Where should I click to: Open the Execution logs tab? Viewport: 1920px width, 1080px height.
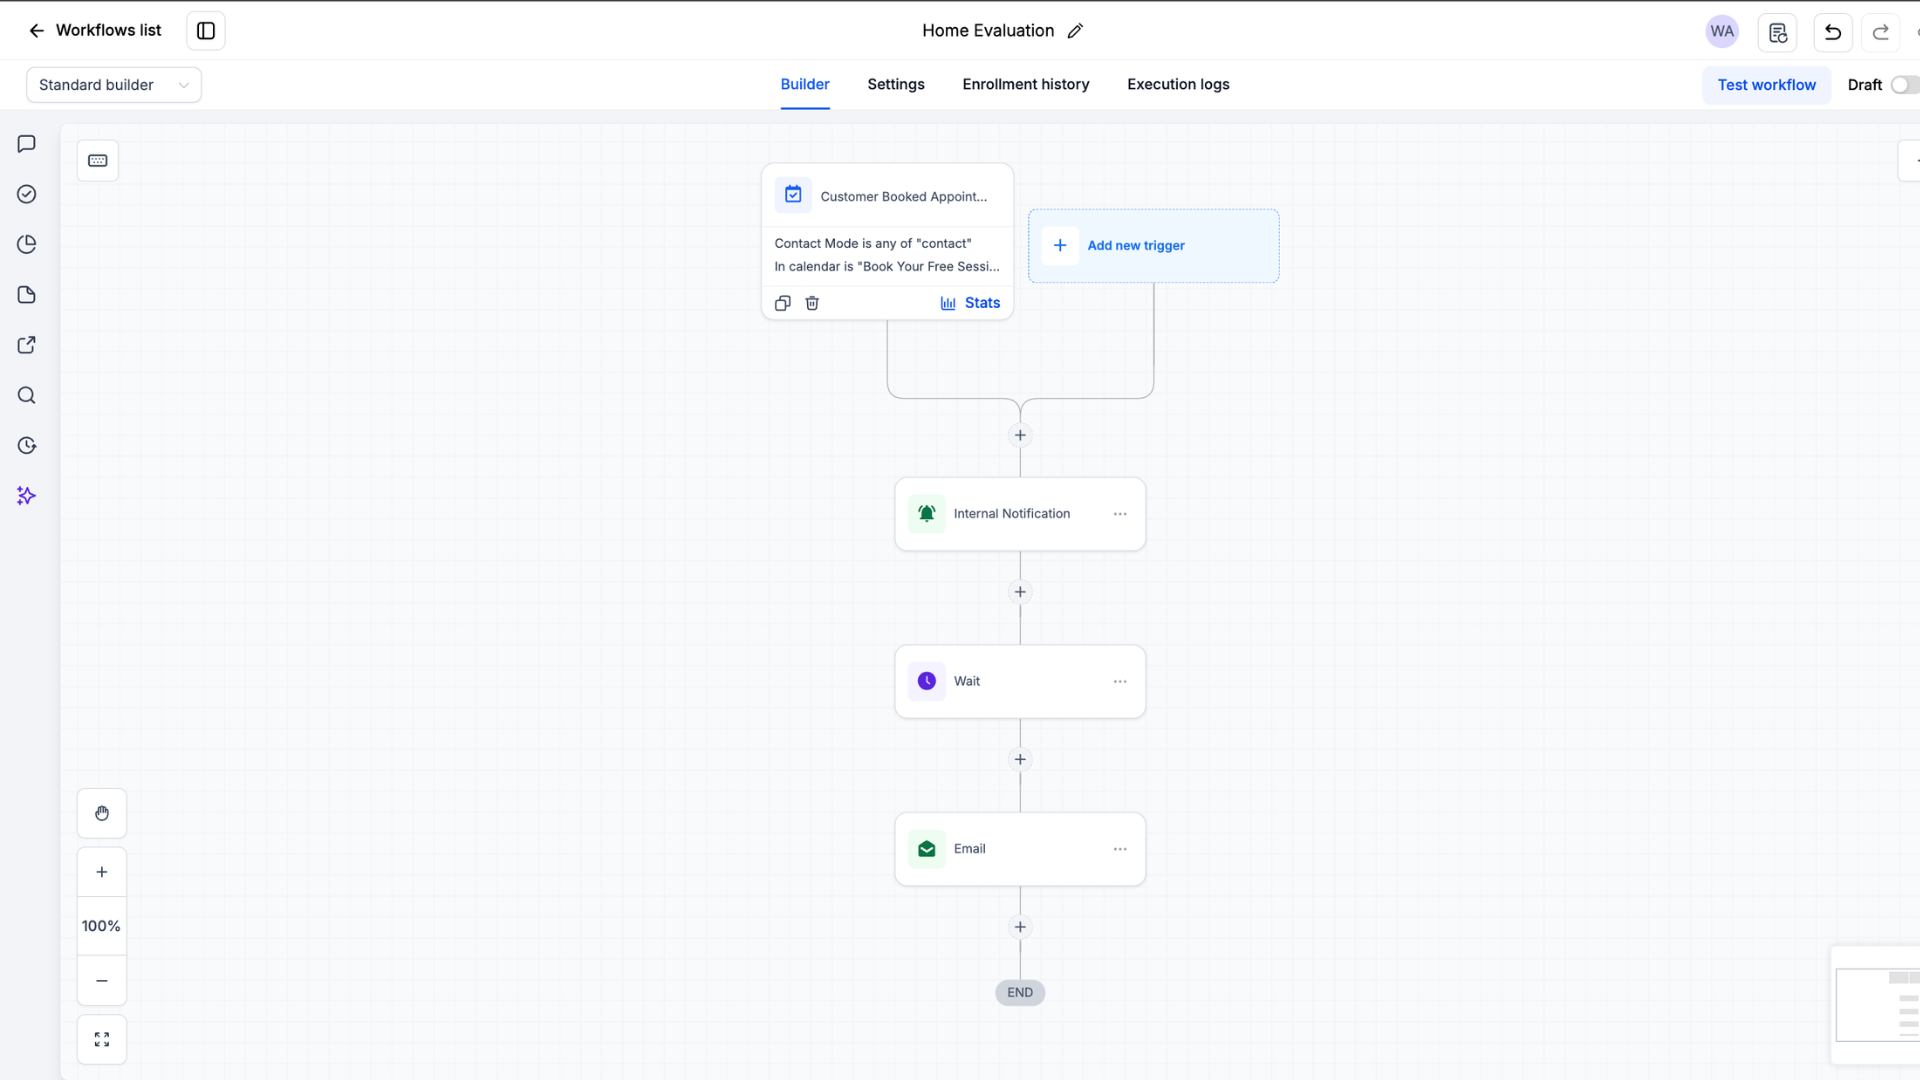(x=1178, y=85)
